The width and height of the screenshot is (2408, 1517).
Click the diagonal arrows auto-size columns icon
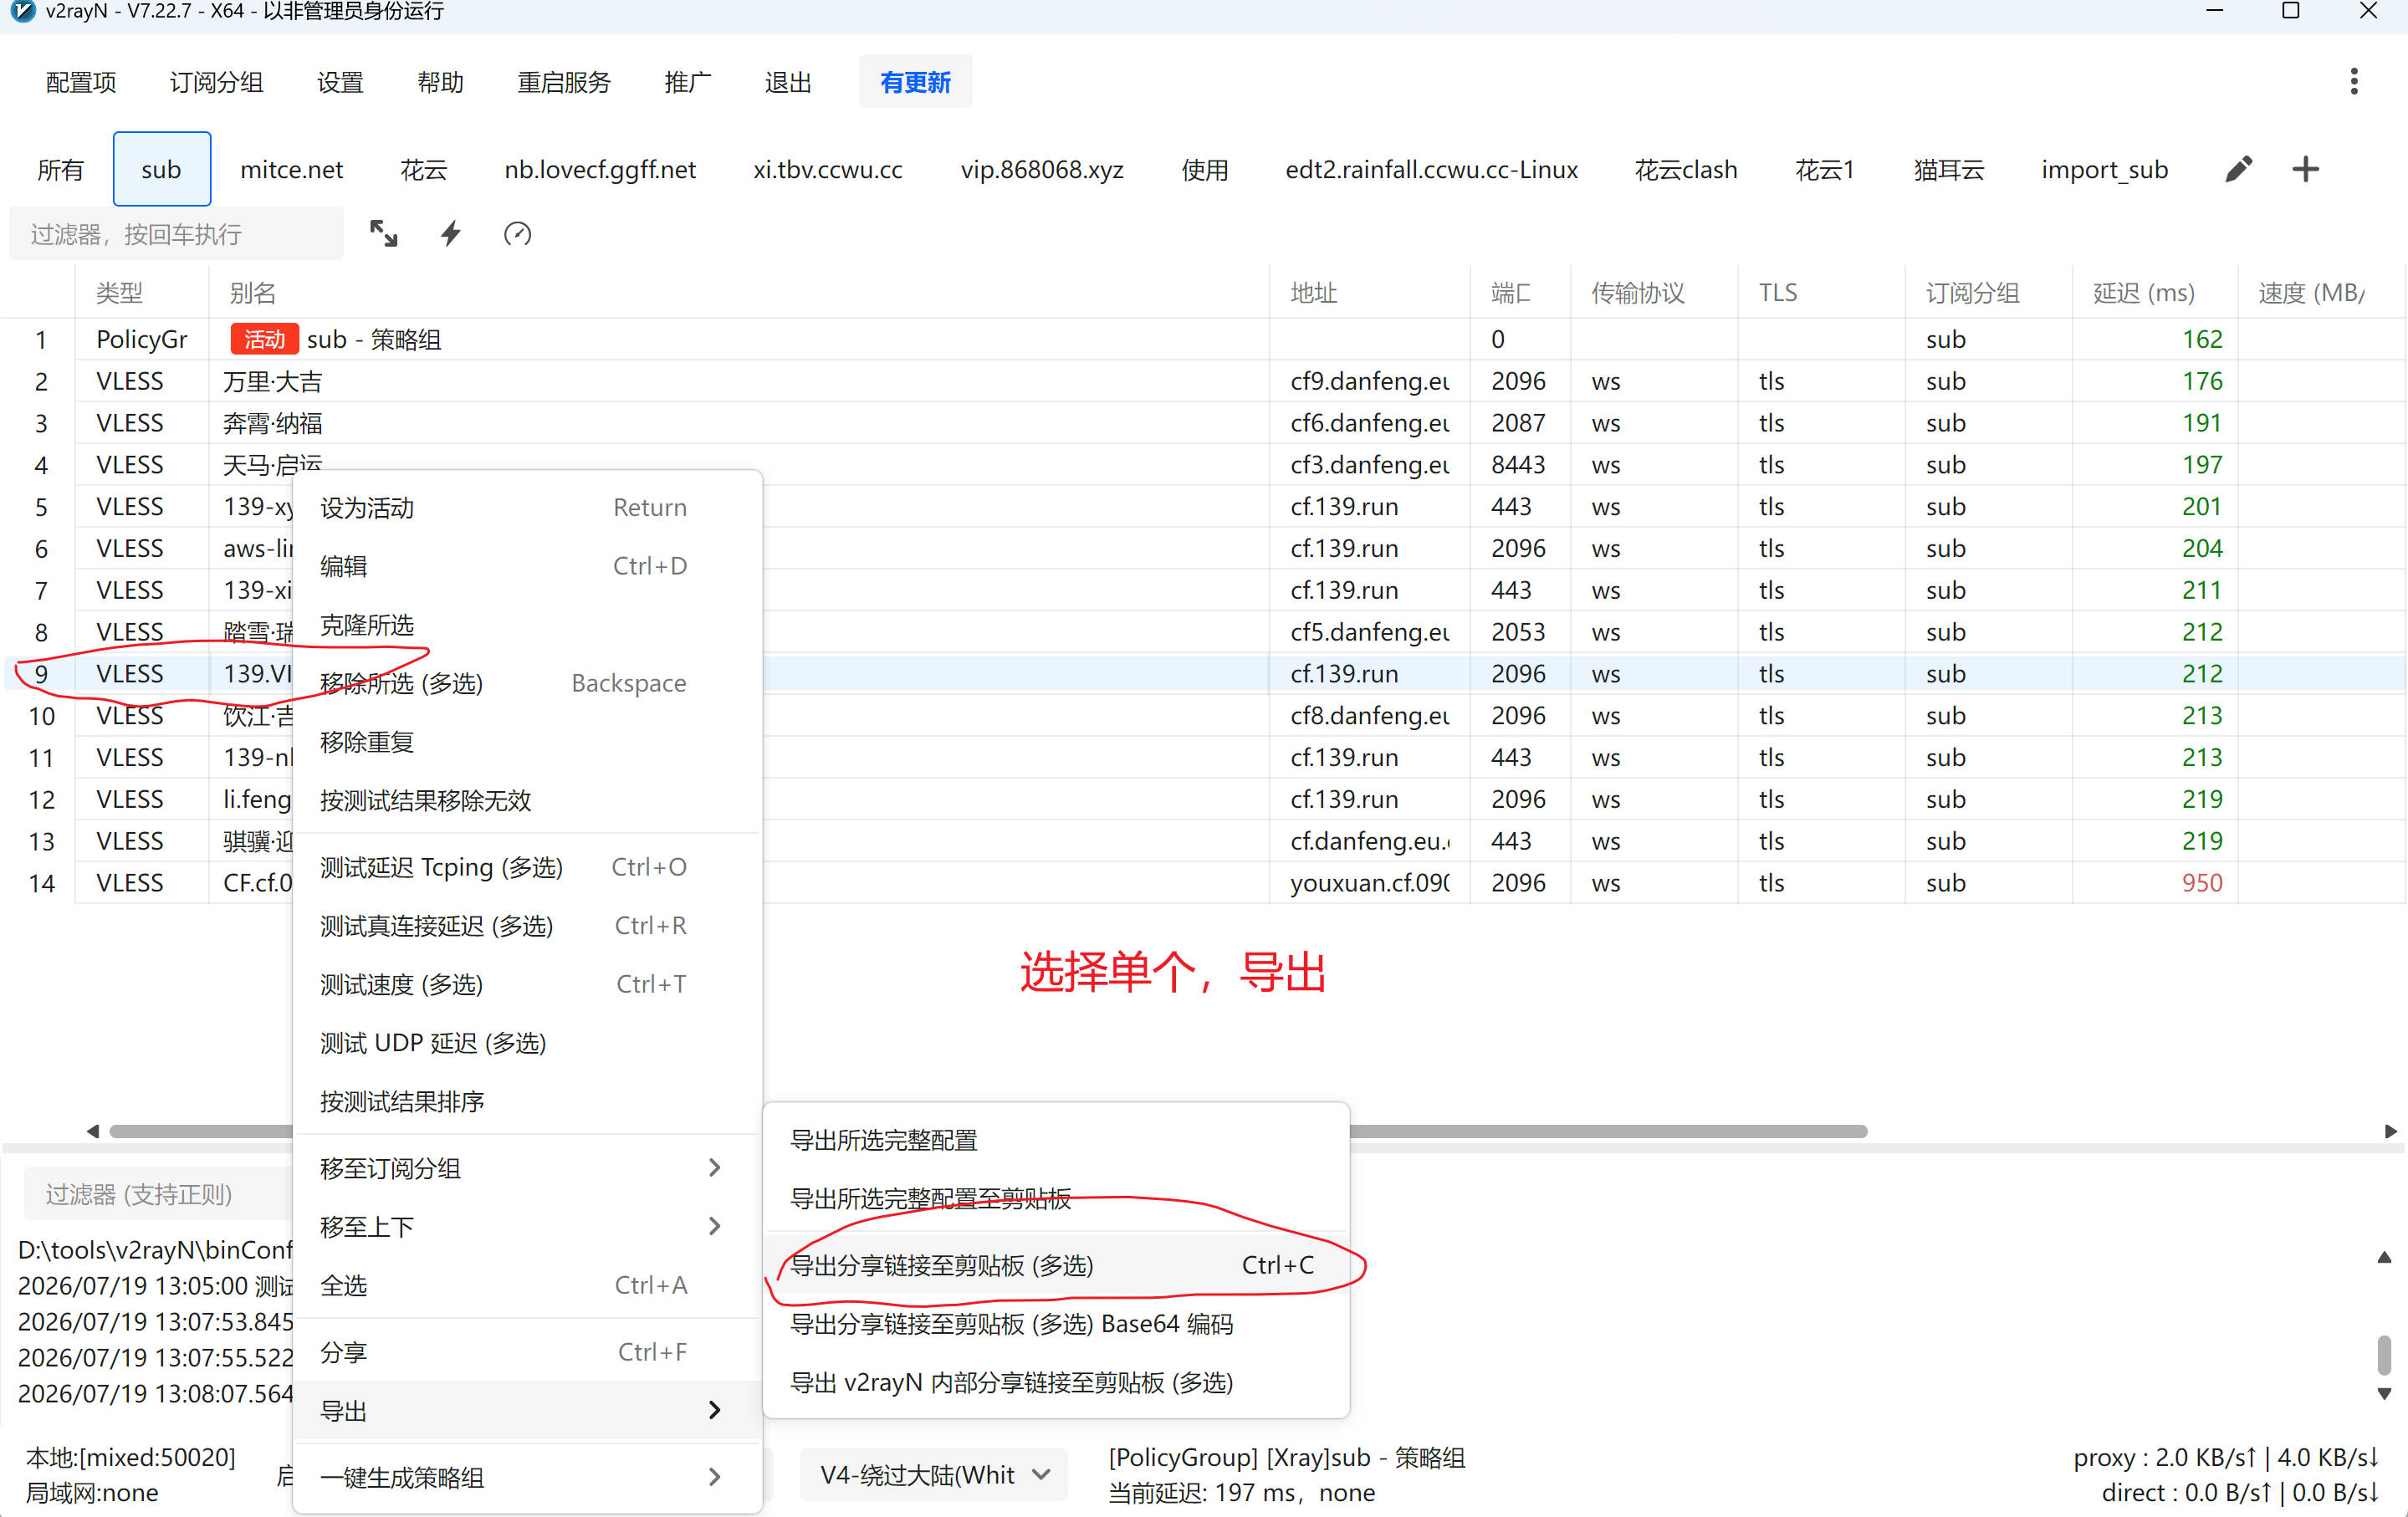click(x=384, y=234)
